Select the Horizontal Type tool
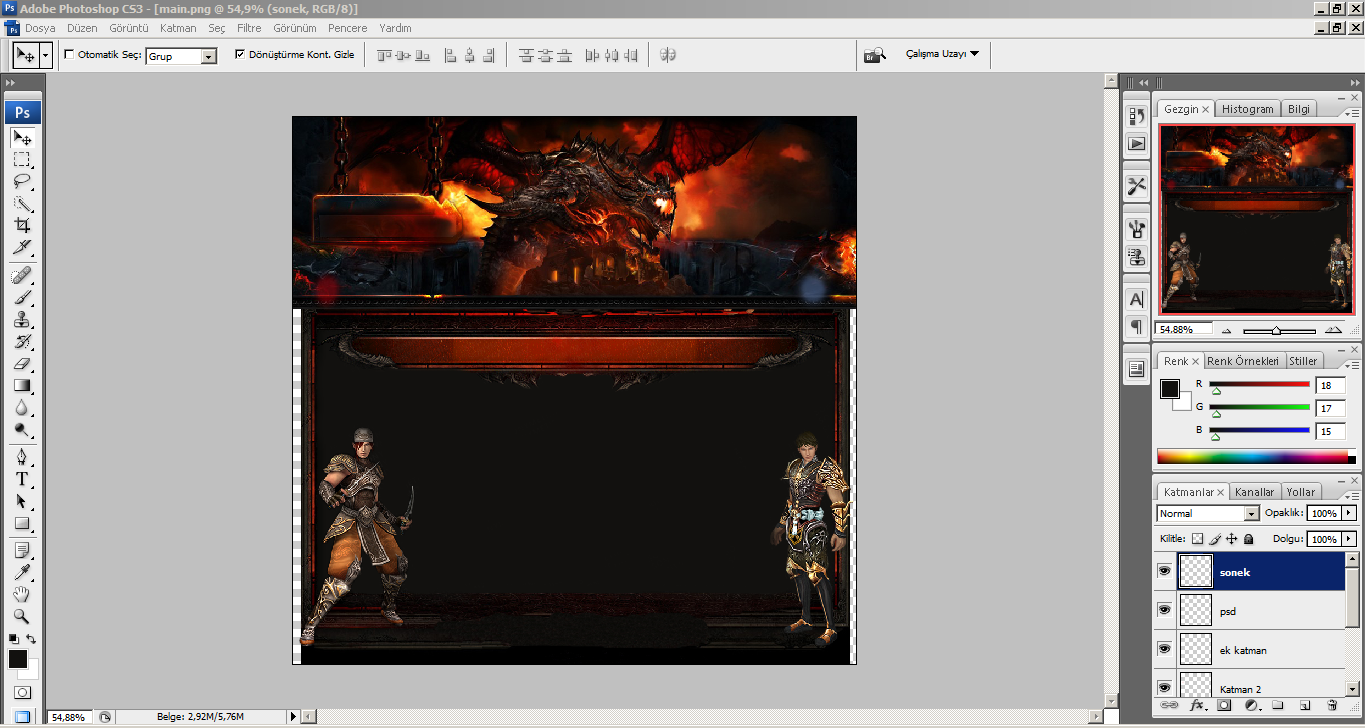The height and width of the screenshot is (728, 1365). point(22,479)
